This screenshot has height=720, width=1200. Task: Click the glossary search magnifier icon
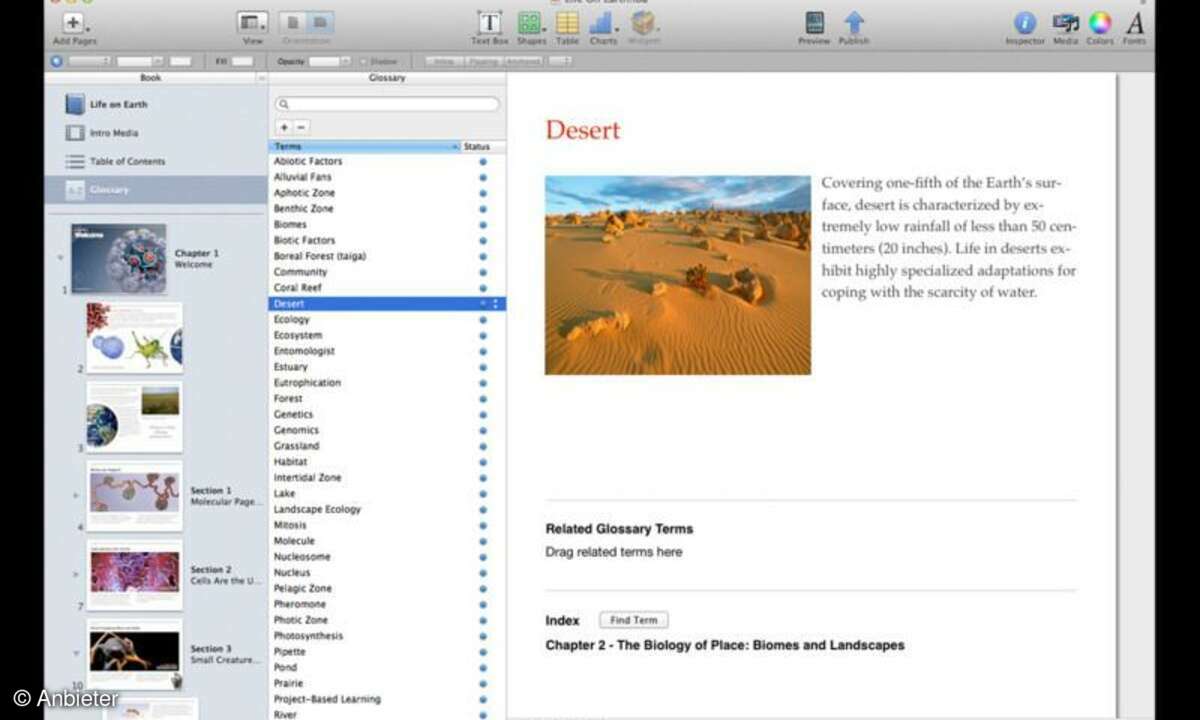click(284, 104)
